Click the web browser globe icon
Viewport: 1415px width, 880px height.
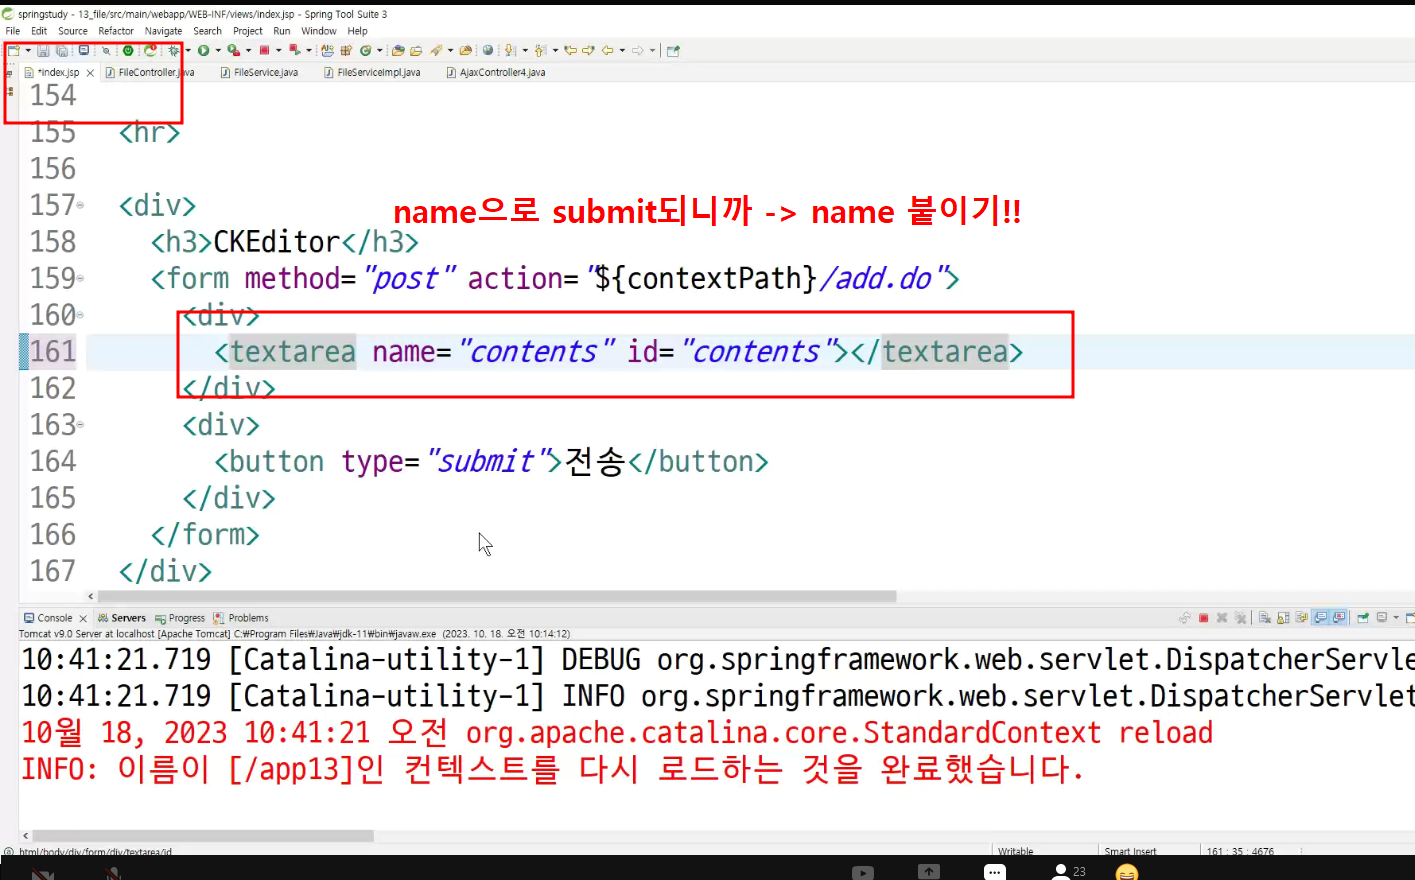point(488,50)
